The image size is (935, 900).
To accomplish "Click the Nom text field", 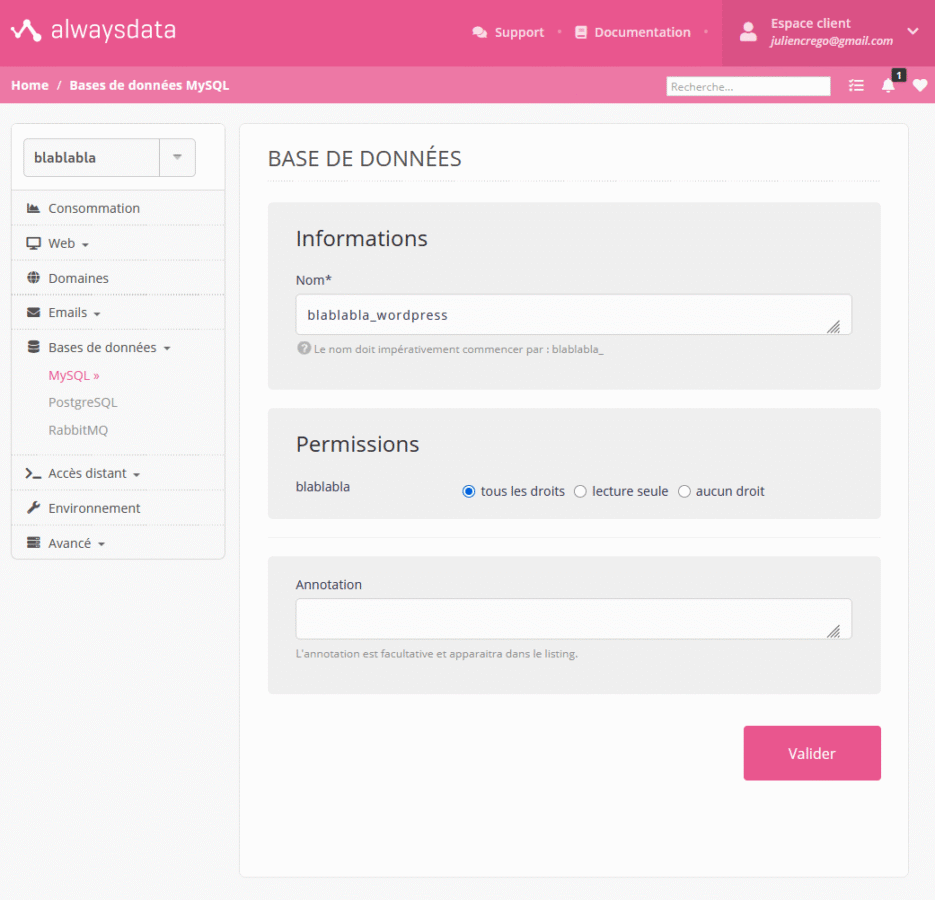I will [x=574, y=314].
